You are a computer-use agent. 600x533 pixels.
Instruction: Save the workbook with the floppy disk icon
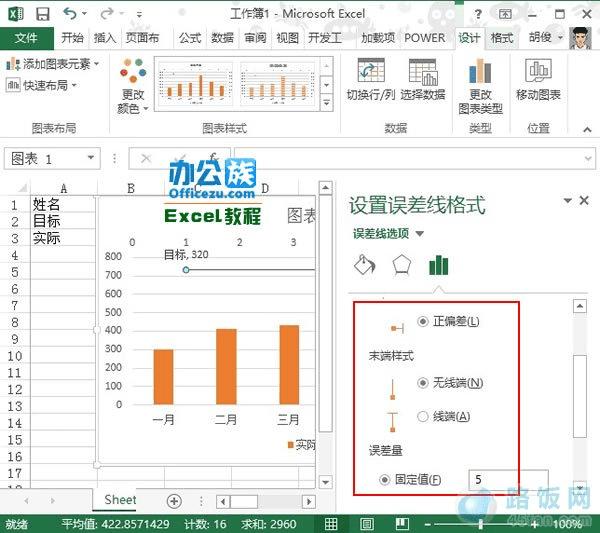point(42,14)
